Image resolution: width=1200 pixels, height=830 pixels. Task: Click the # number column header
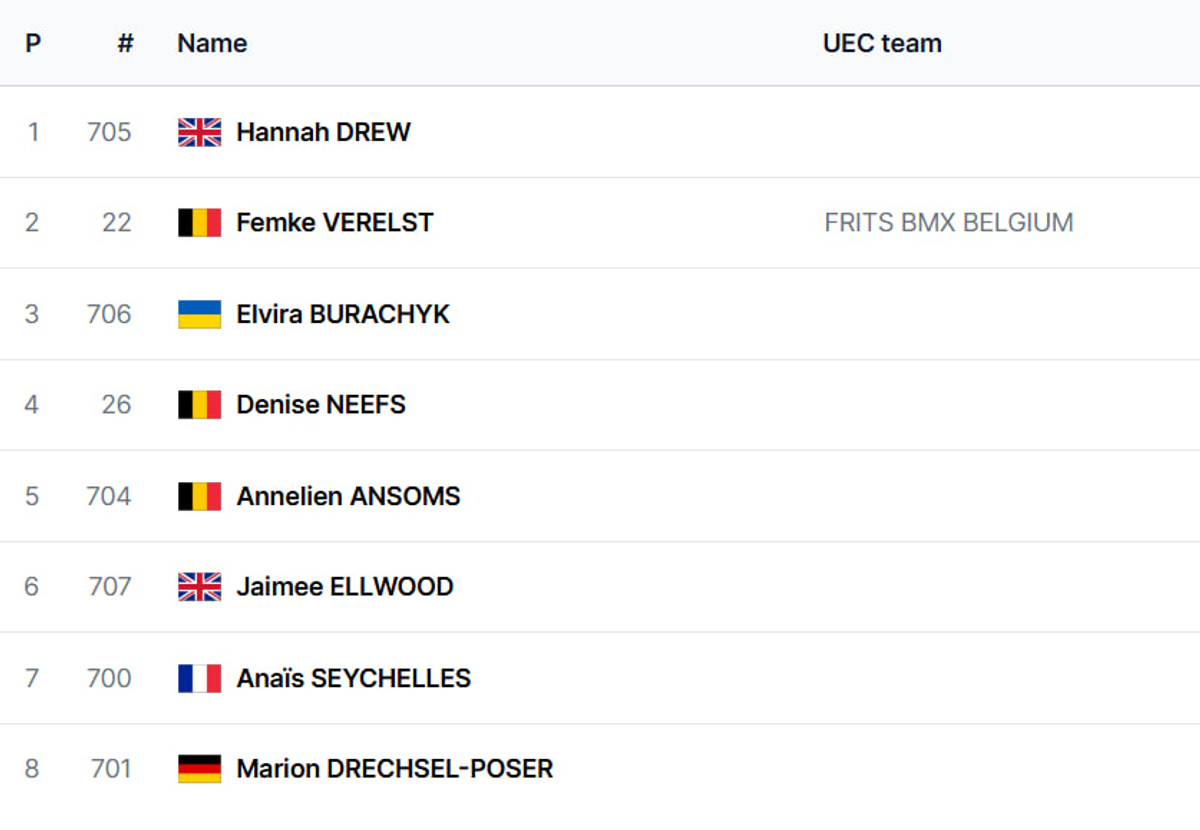pos(125,43)
